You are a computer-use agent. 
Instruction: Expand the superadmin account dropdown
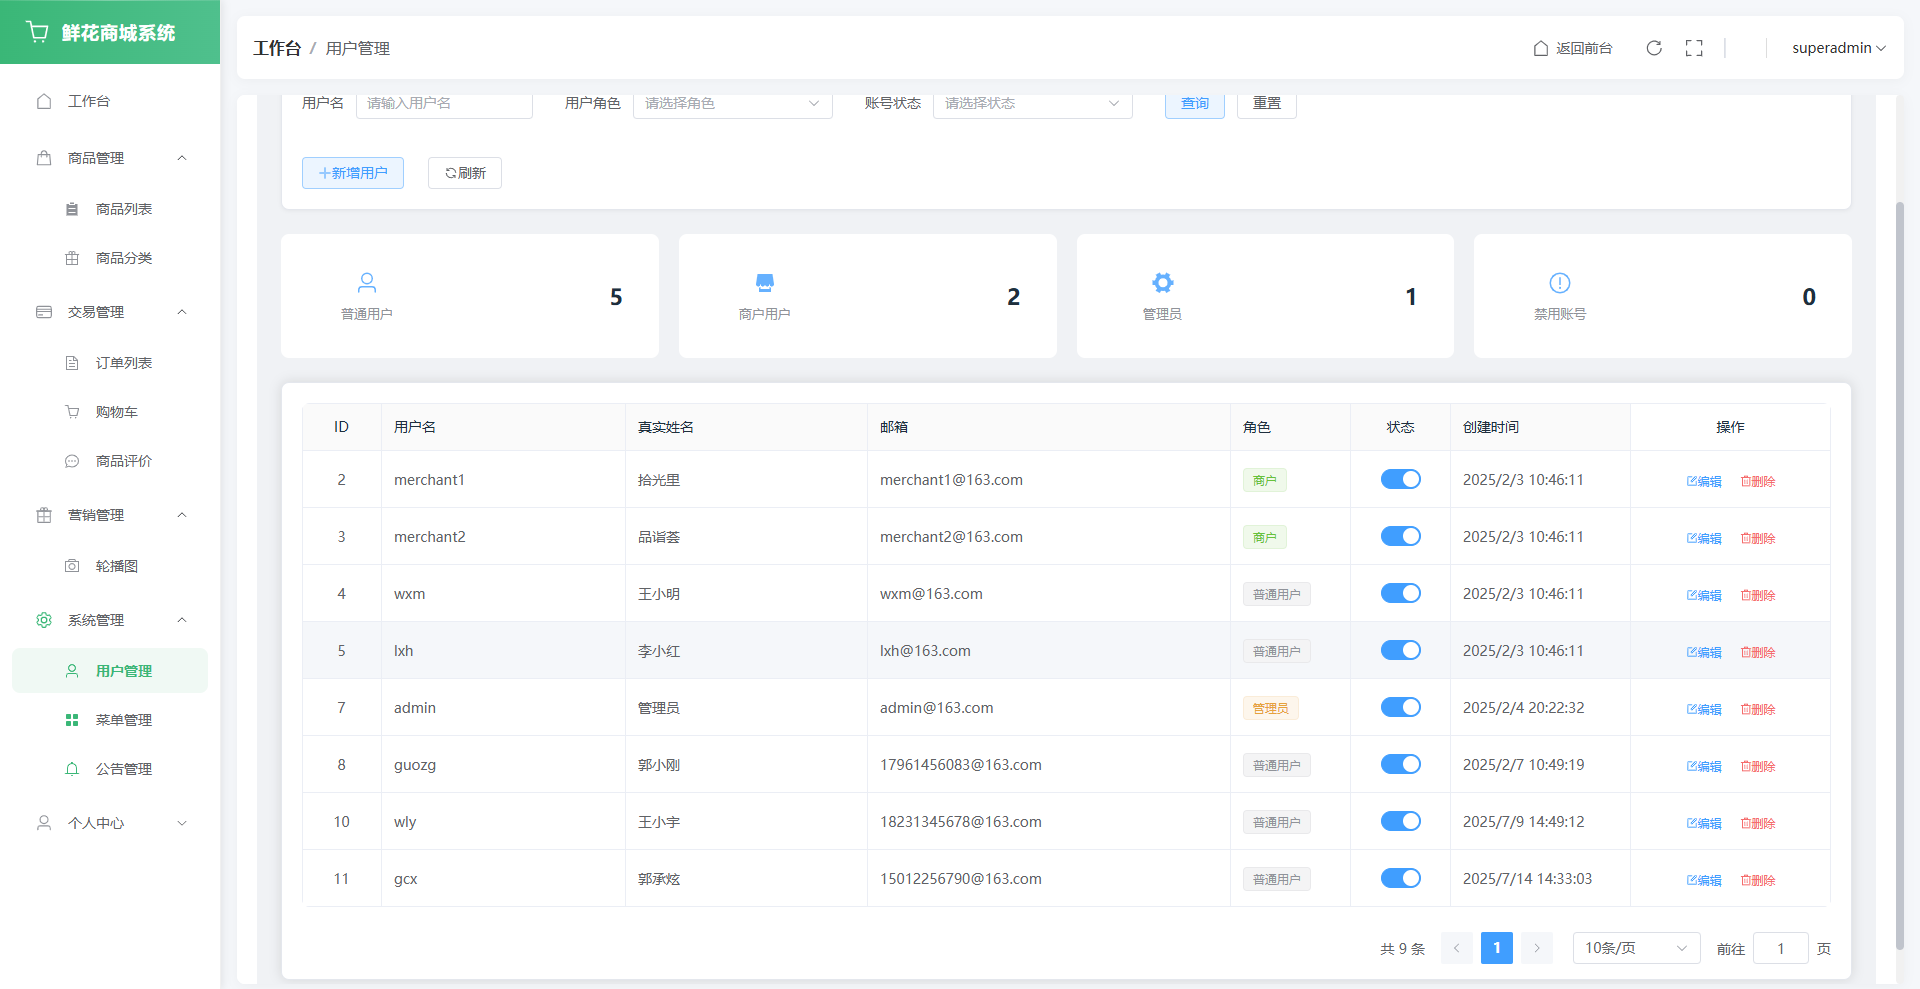click(1838, 48)
